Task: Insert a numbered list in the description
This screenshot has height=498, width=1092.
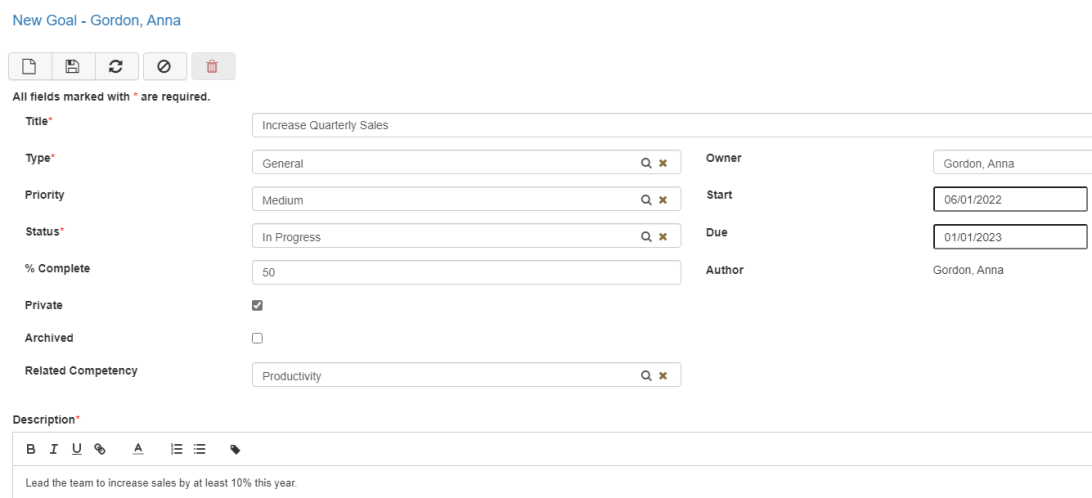Action: [176, 450]
